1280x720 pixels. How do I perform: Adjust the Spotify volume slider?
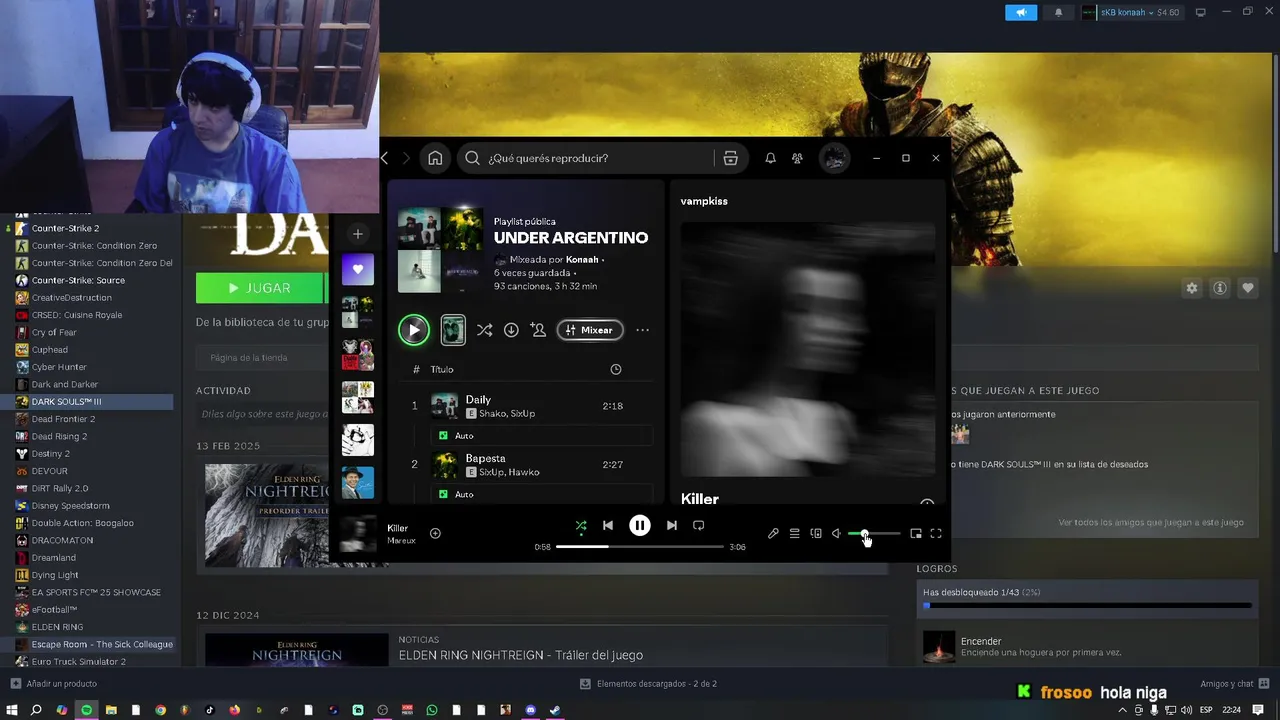874,534
